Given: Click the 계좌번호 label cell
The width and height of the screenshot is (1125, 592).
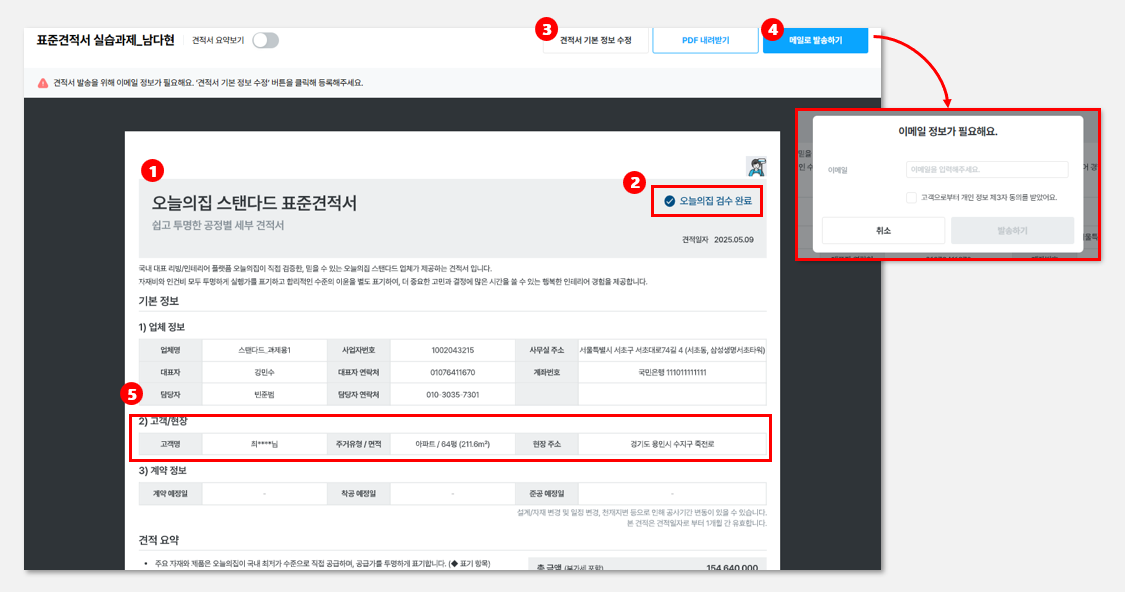Looking at the screenshot, I should [547, 372].
